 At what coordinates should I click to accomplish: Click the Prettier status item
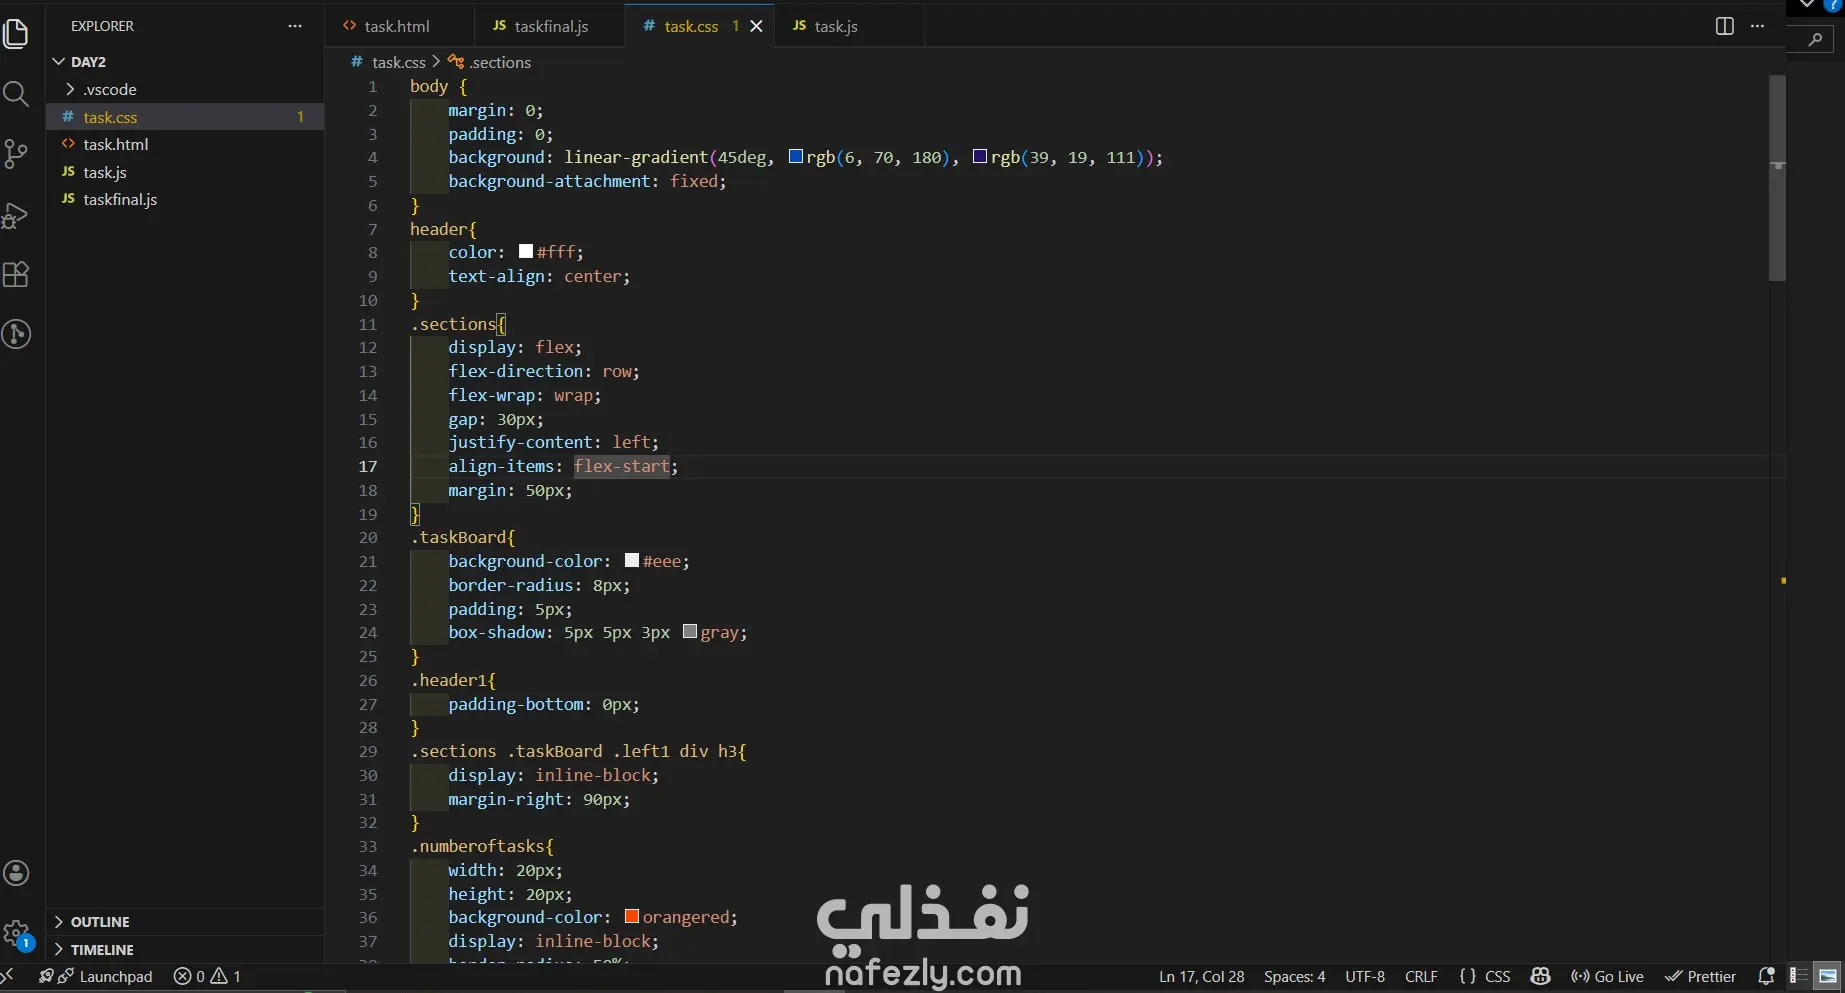(x=1700, y=976)
